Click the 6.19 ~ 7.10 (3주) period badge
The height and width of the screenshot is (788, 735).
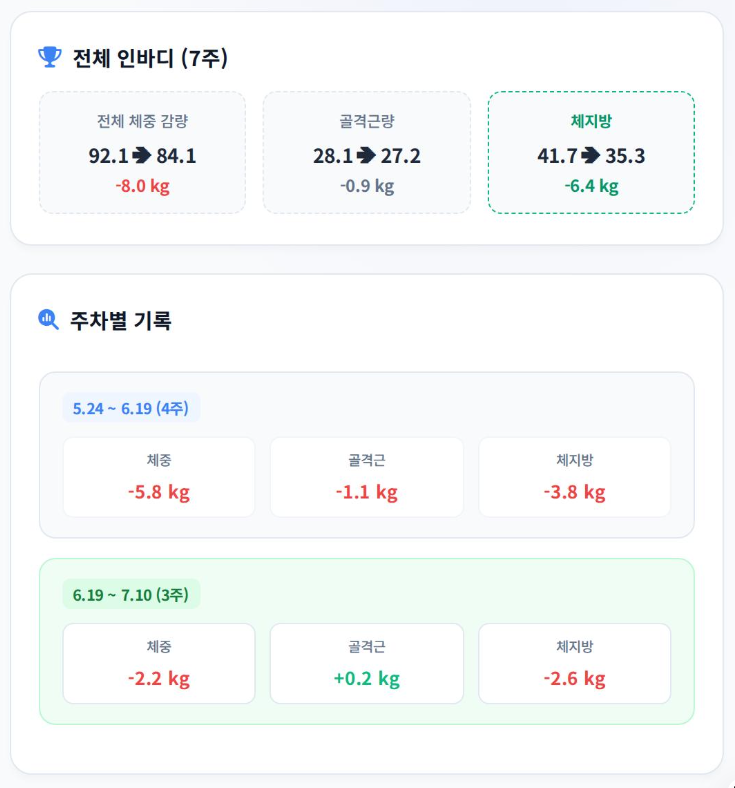pyautogui.click(x=131, y=595)
